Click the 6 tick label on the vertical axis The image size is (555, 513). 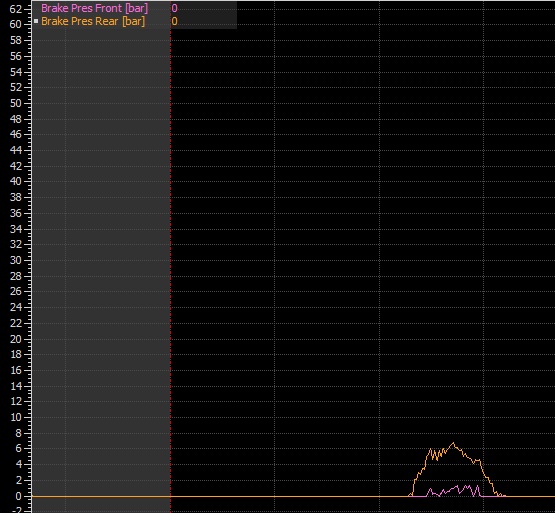click(18, 448)
